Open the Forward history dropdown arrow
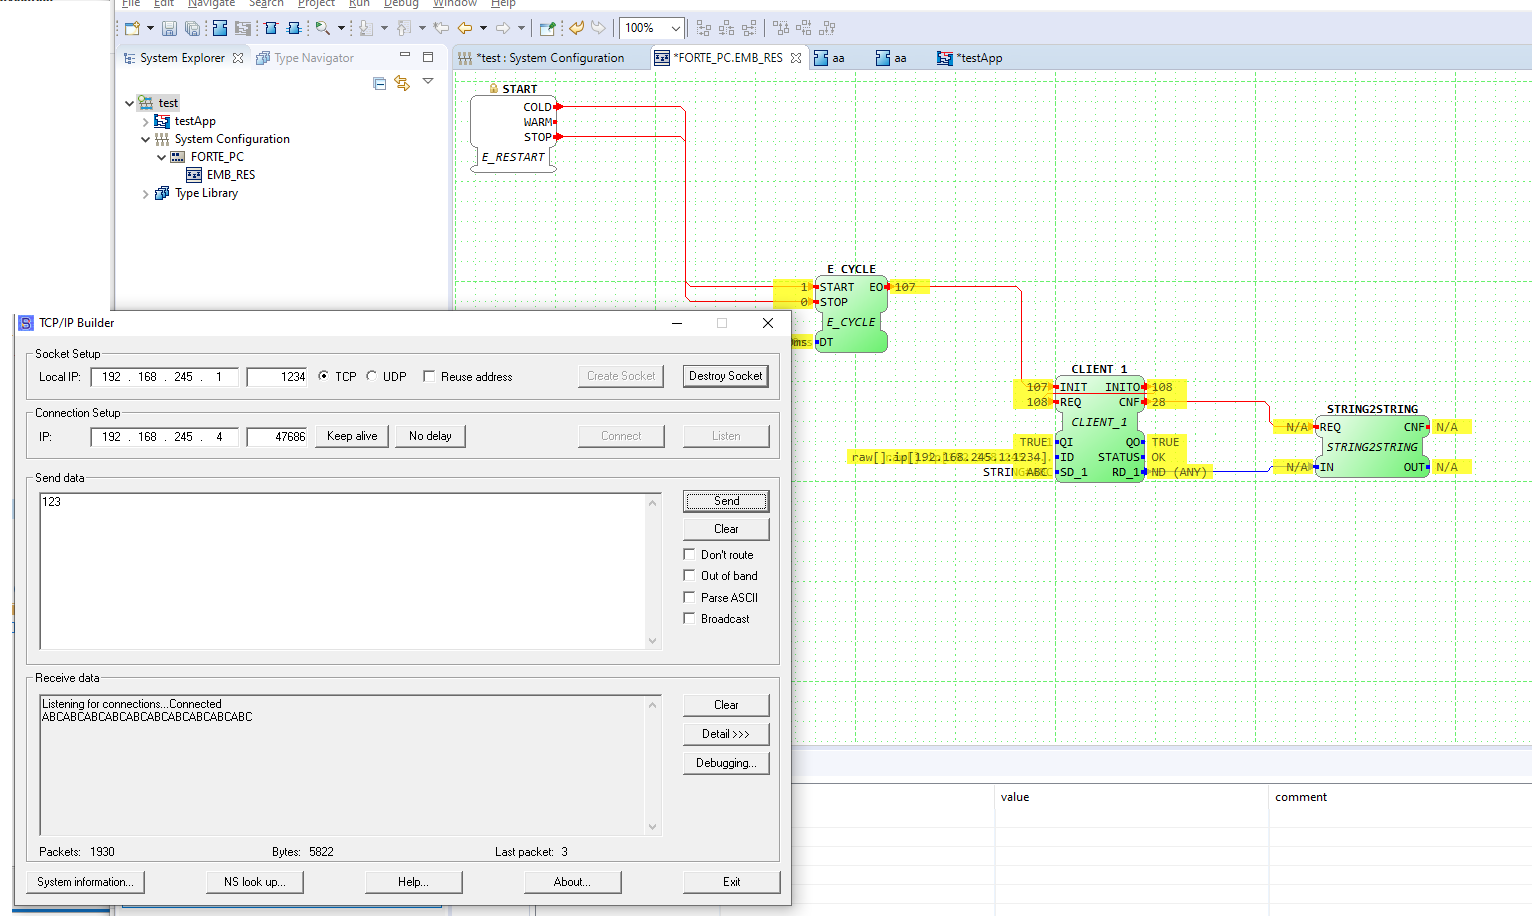 click(521, 28)
